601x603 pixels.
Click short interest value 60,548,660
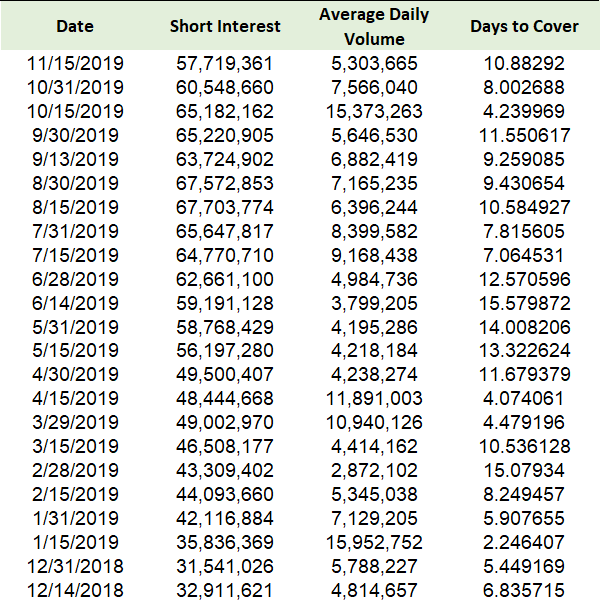click(225, 88)
